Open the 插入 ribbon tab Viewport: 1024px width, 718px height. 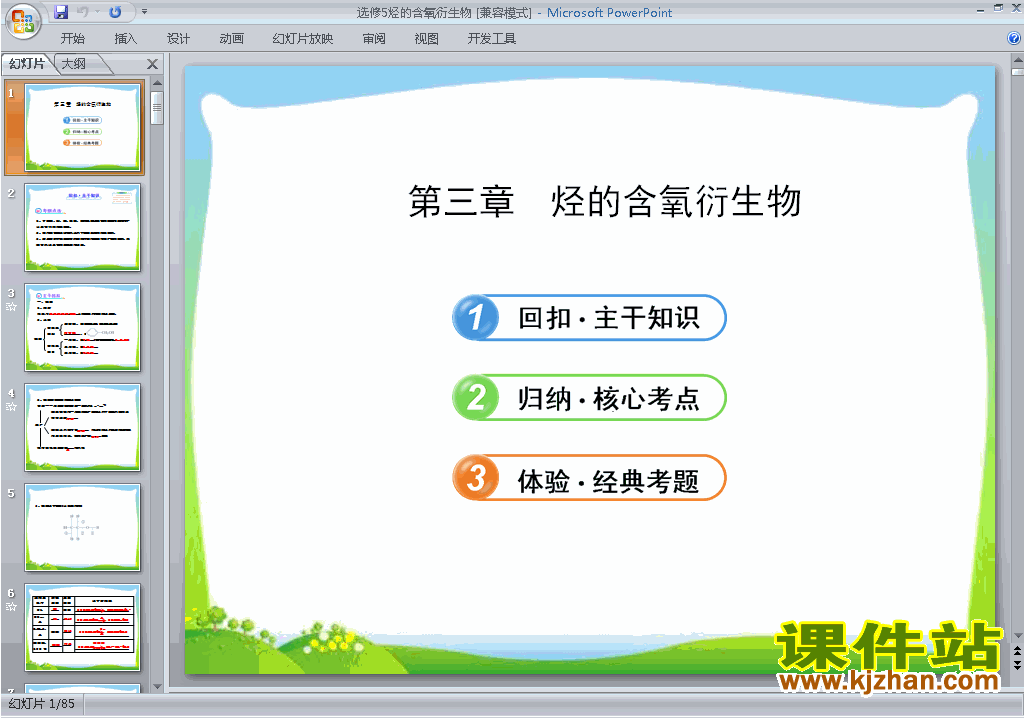click(125, 39)
